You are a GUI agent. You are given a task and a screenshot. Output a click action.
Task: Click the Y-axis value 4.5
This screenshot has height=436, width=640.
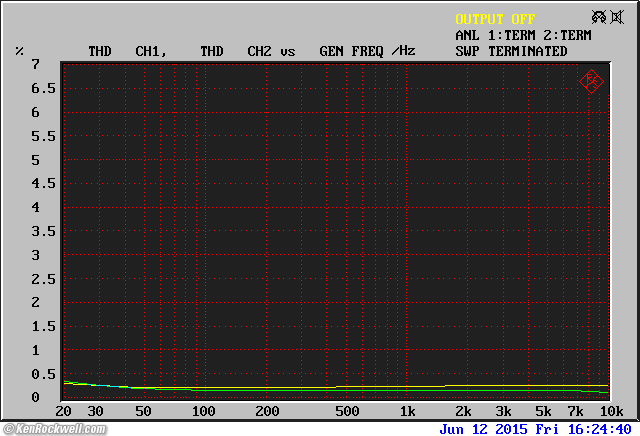click(x=43, y=184)
